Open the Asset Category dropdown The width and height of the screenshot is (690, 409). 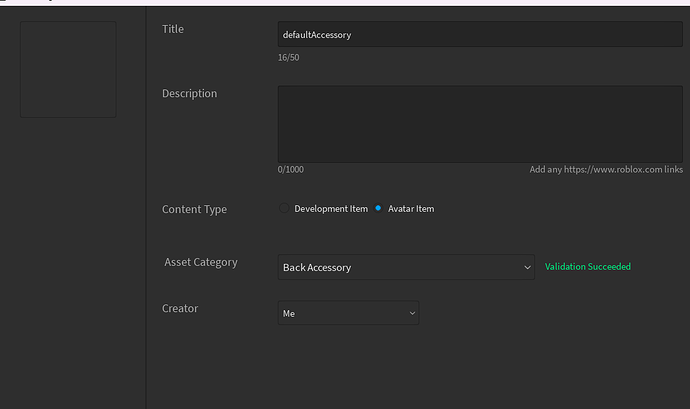click(405, 267)
